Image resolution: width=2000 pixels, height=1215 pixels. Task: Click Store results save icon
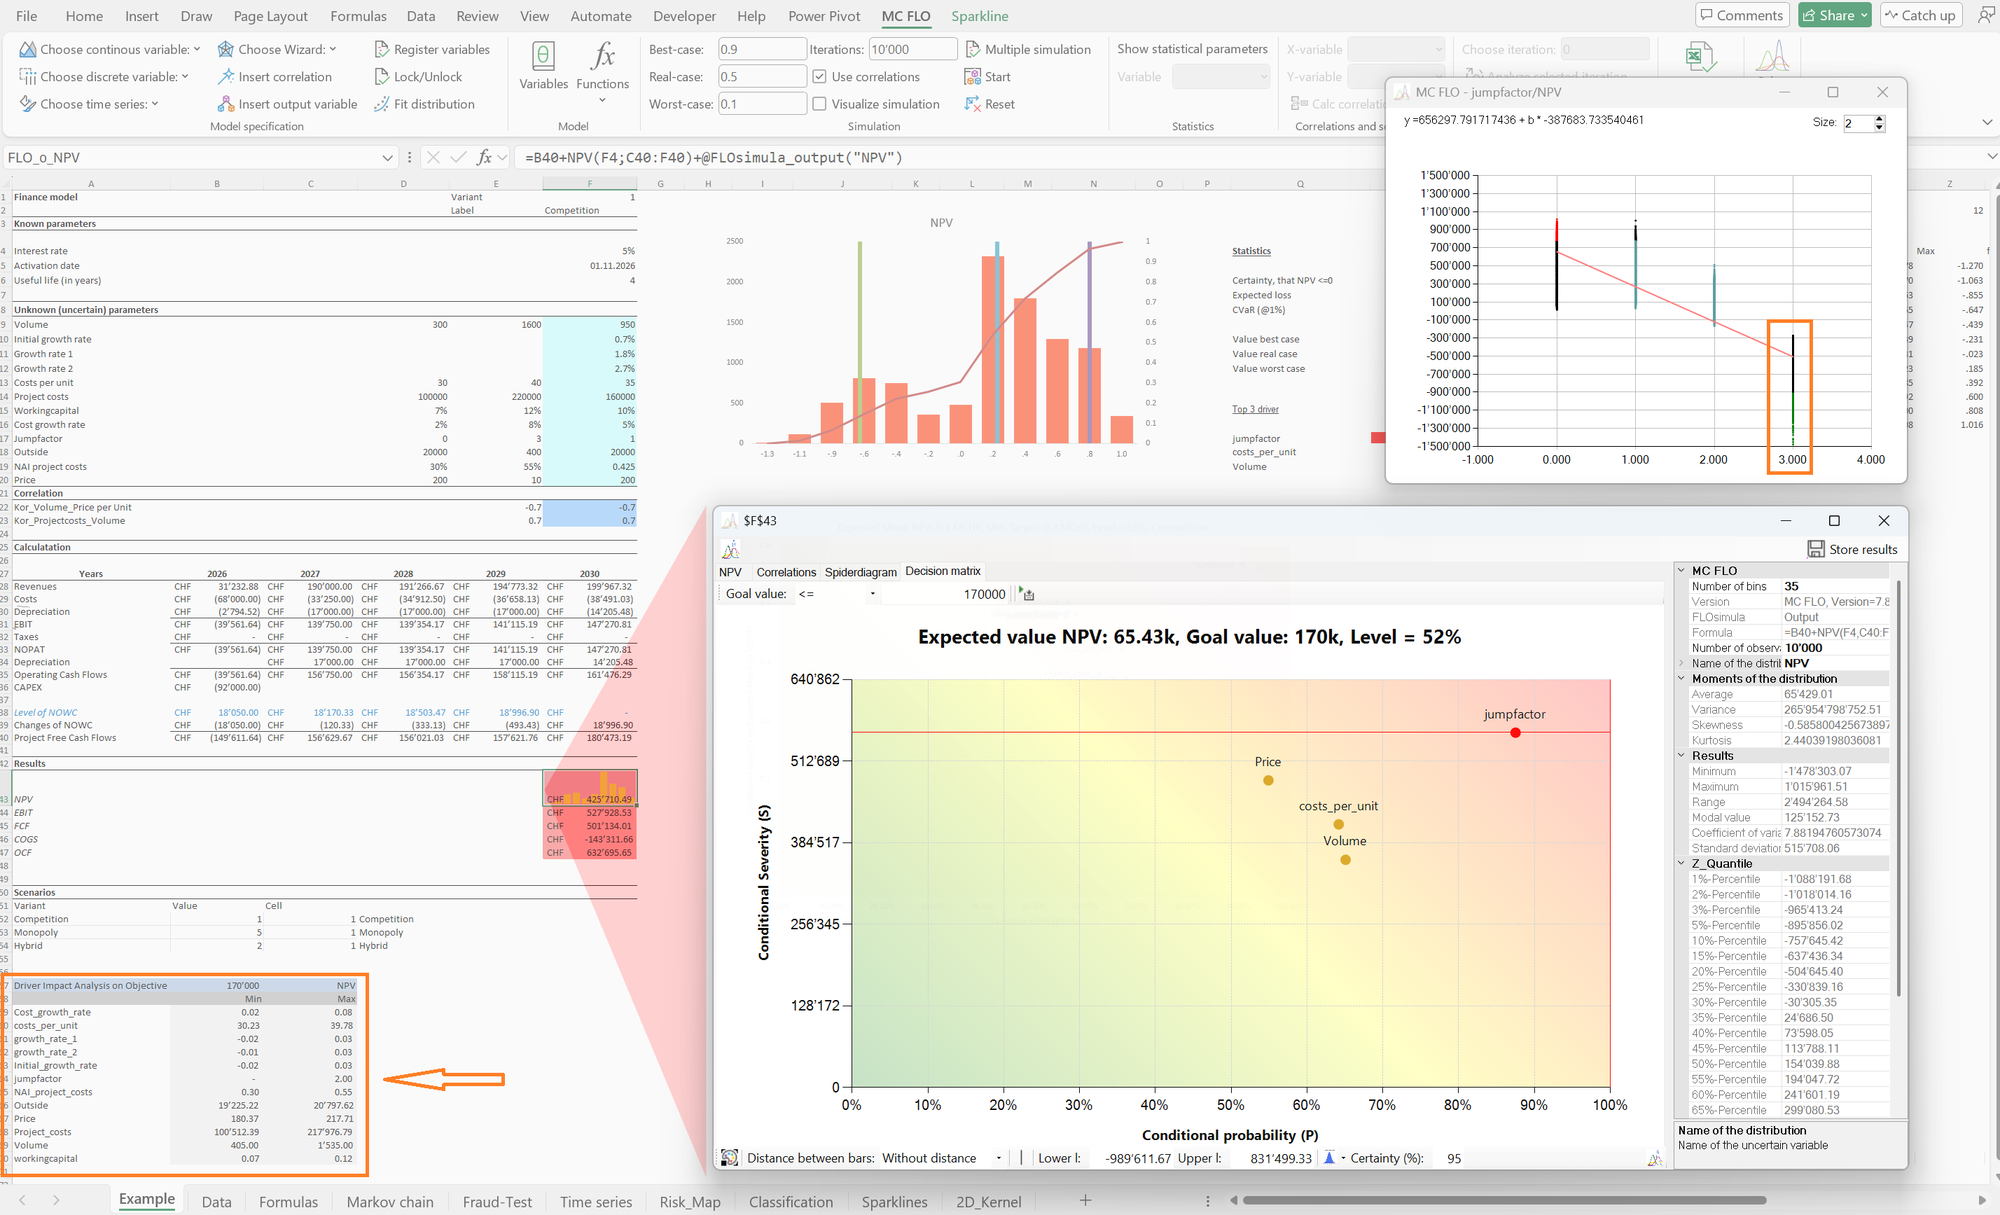click(1816, 549)
